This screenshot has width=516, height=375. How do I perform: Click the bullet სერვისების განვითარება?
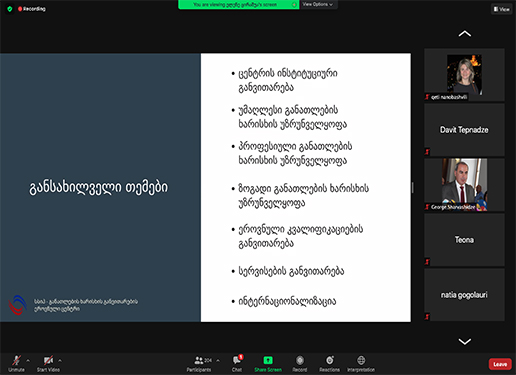(291, 271)
